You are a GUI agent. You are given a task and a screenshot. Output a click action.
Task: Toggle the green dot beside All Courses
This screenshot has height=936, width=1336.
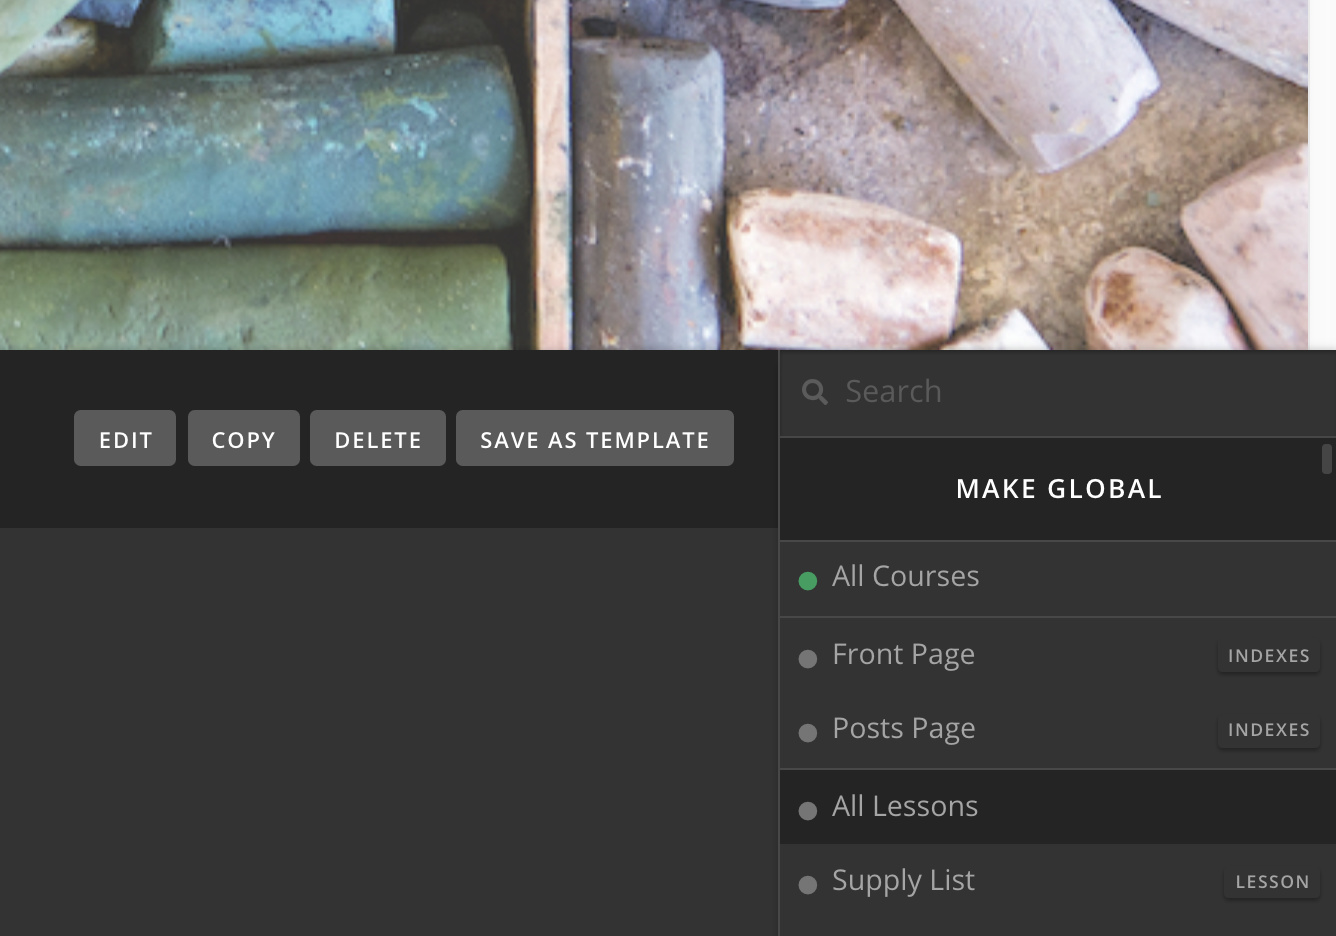point(808,580)
